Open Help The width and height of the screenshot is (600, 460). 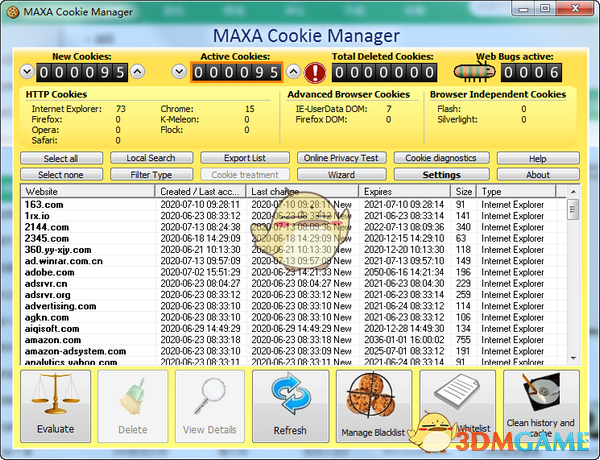coord(538,158)
